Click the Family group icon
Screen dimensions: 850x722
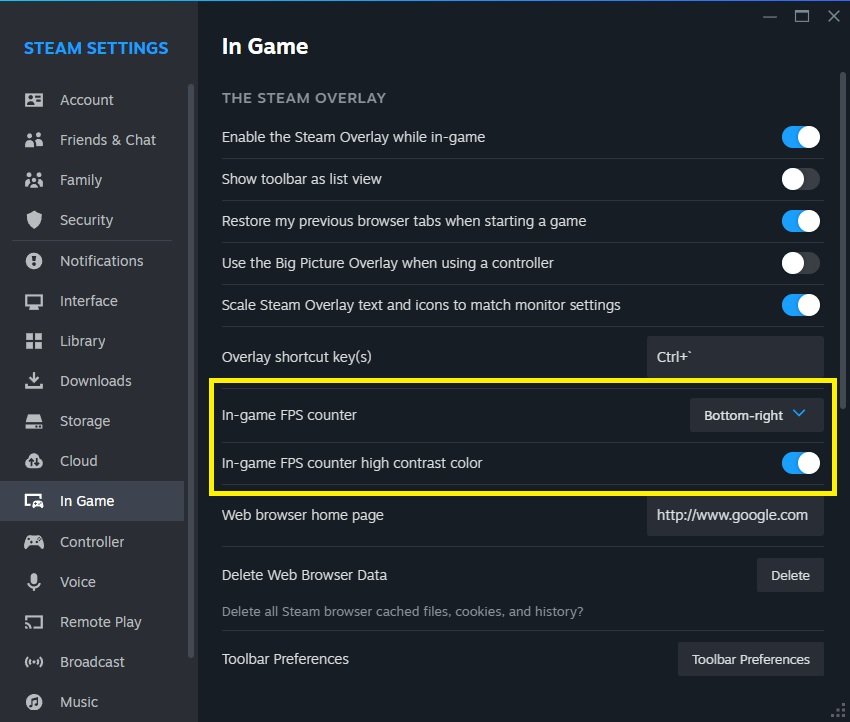34,180
